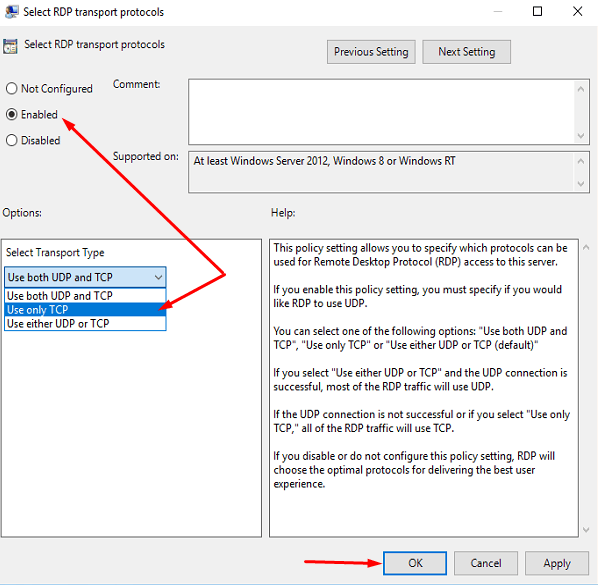
Task: Click the title bar window icon
Action: coord(11,11)
